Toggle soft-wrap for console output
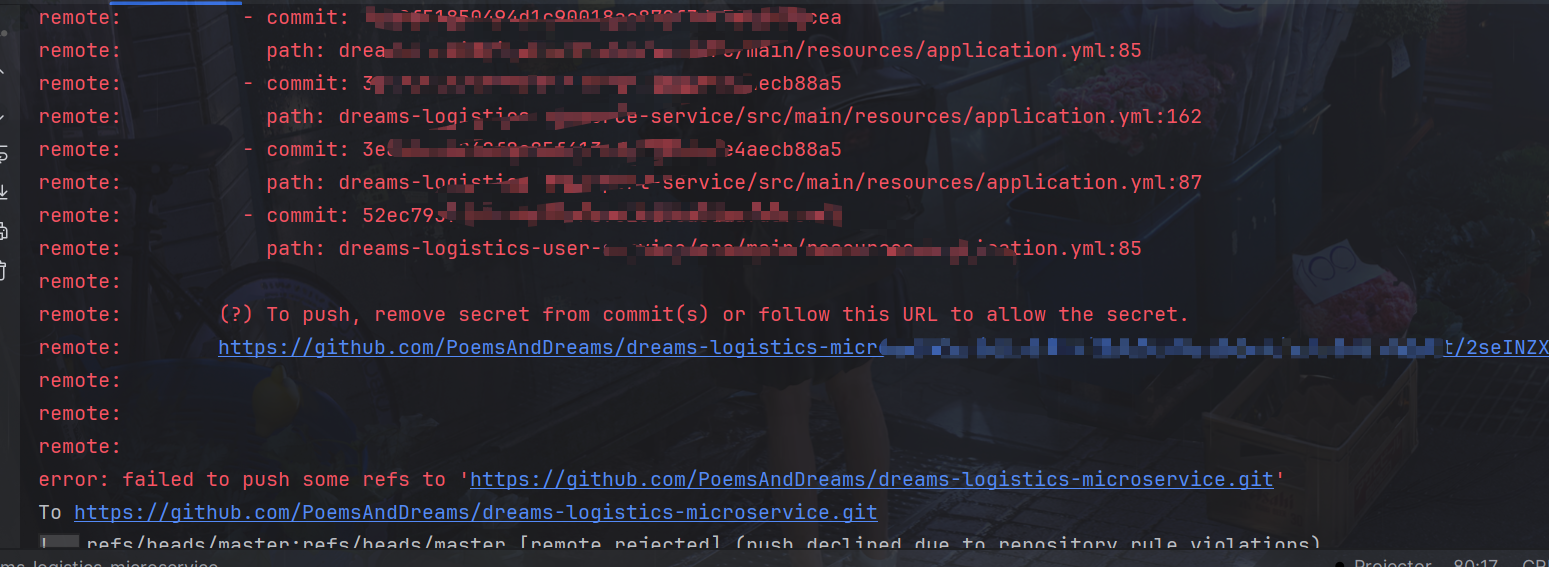Image resolution: width=1549 pixels, height=567 pixels. (x=3, y=153)
